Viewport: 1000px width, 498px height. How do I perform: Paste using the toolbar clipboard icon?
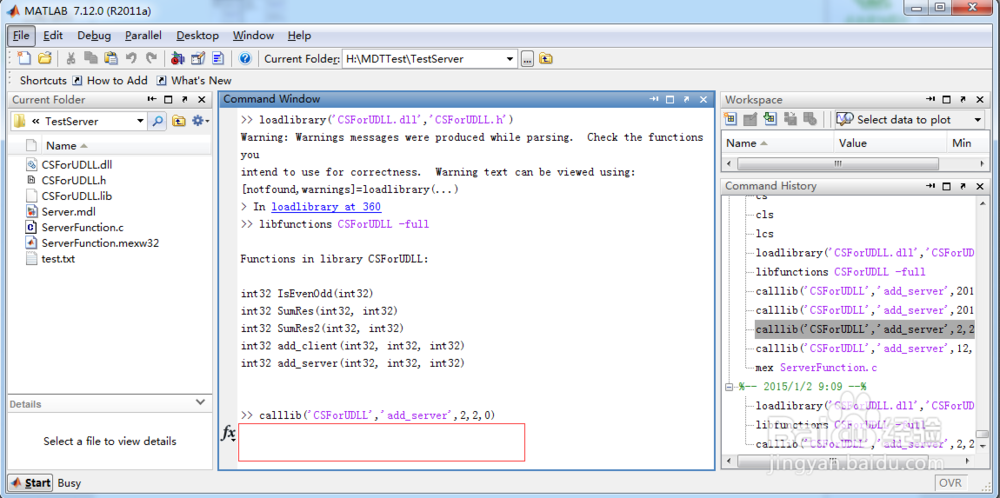point(111,59)
